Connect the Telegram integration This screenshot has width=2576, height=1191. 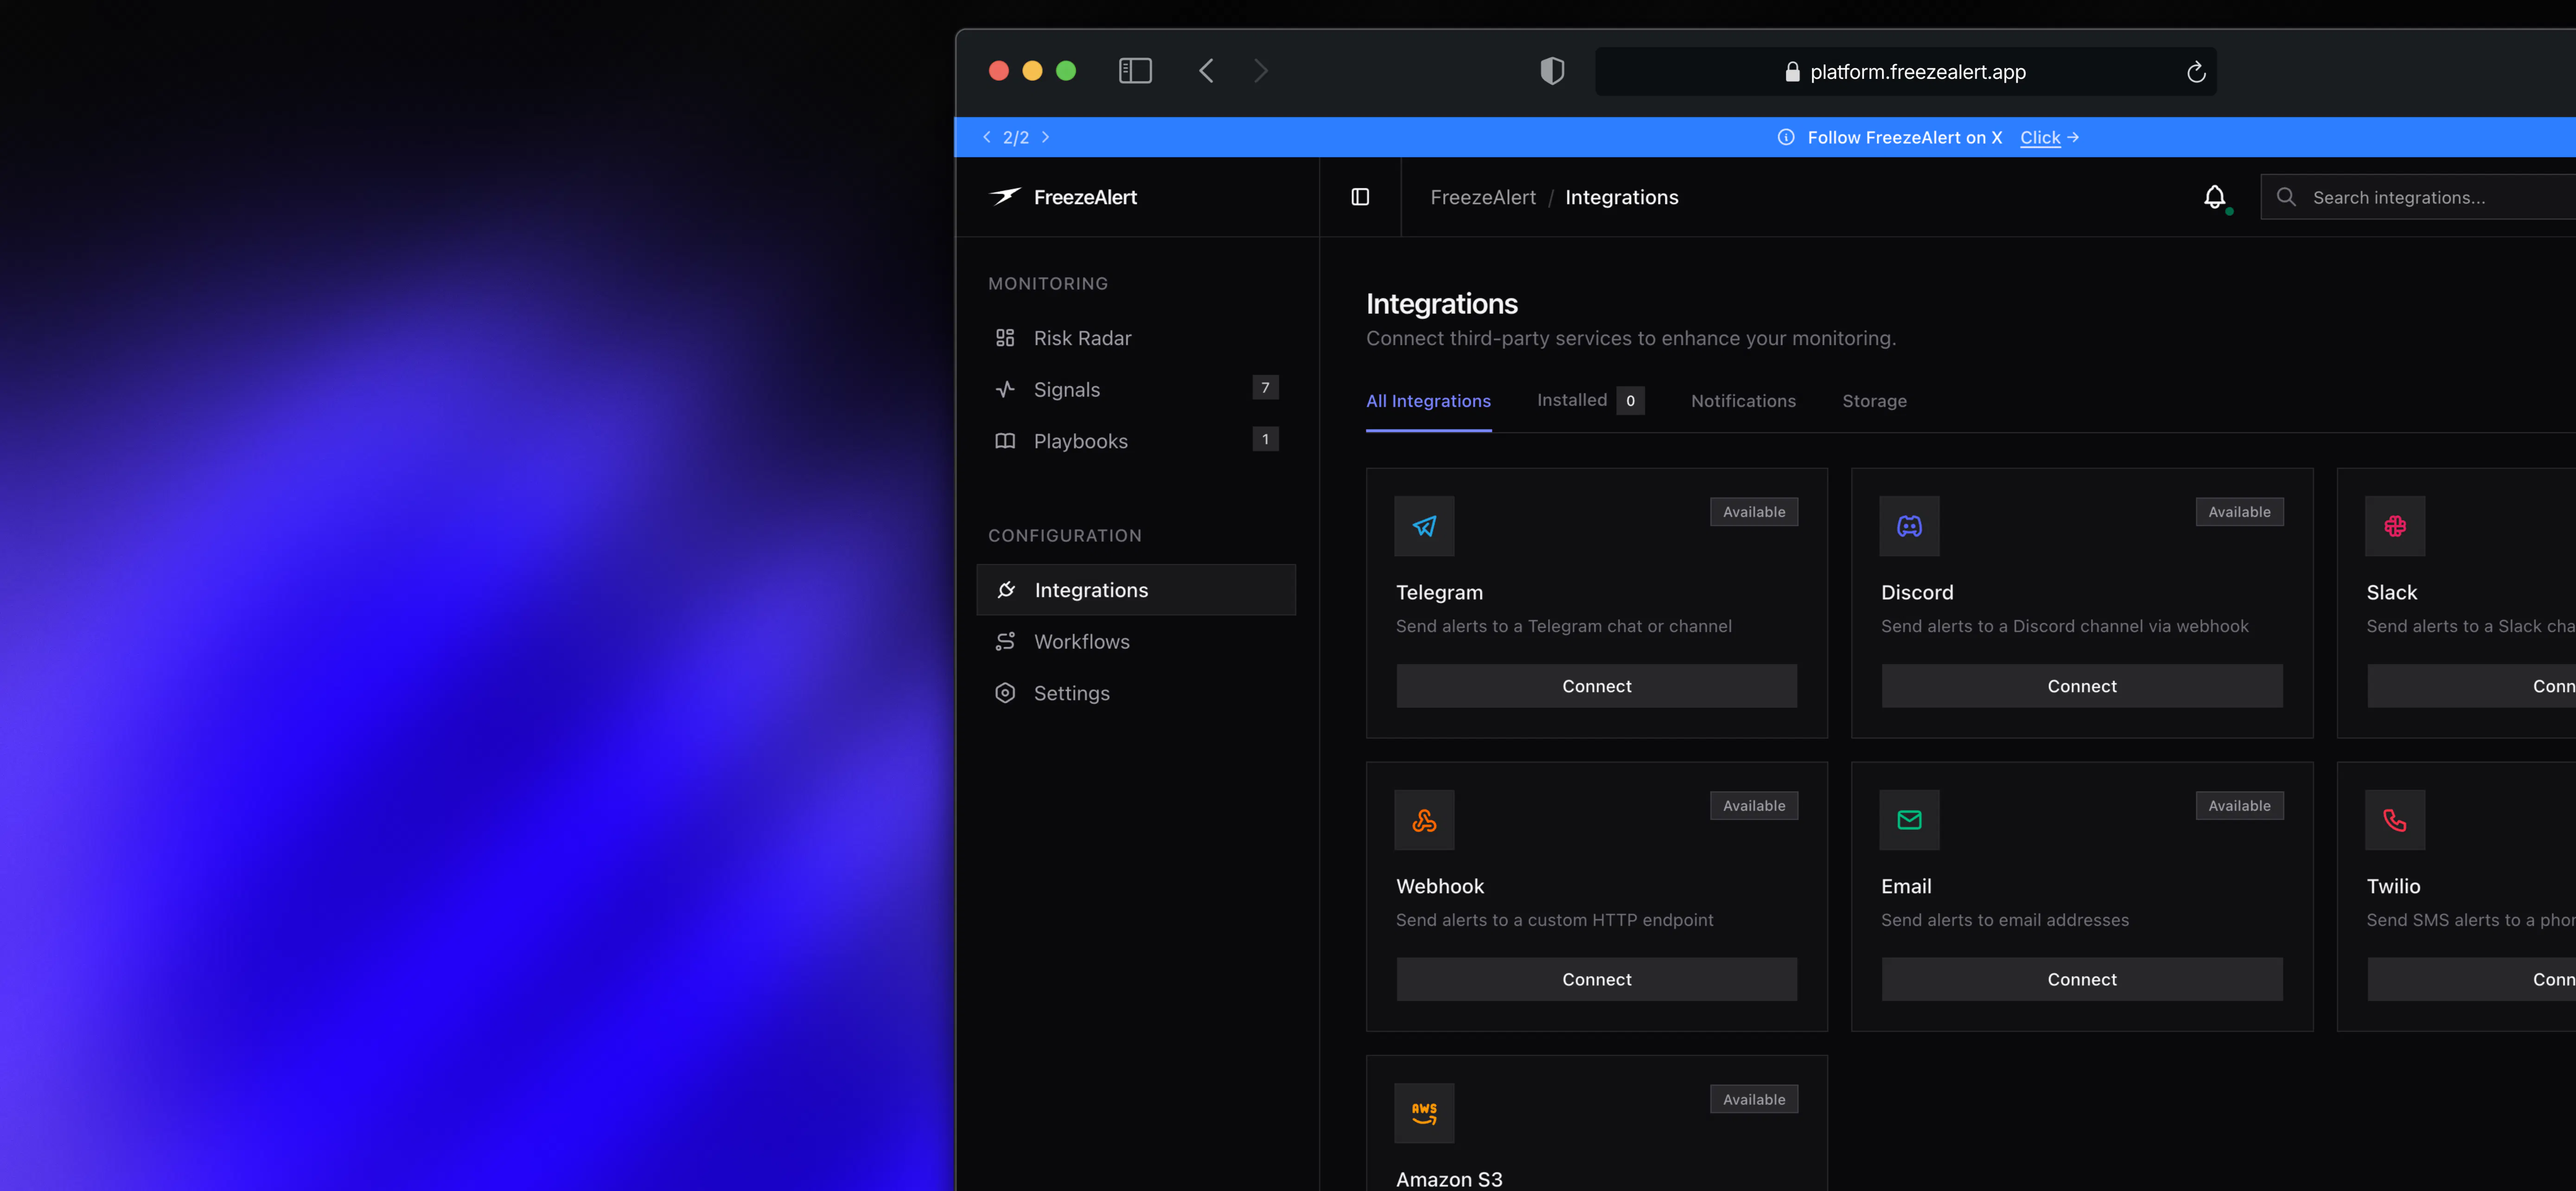[x=1597, y=686]
